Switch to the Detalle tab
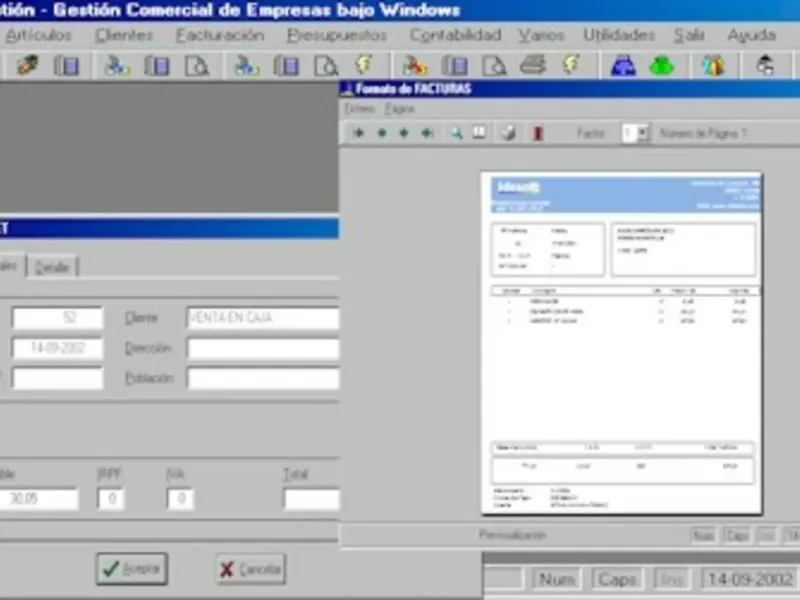The width and height of the screenshot is (800, 600). click(52, 267)
